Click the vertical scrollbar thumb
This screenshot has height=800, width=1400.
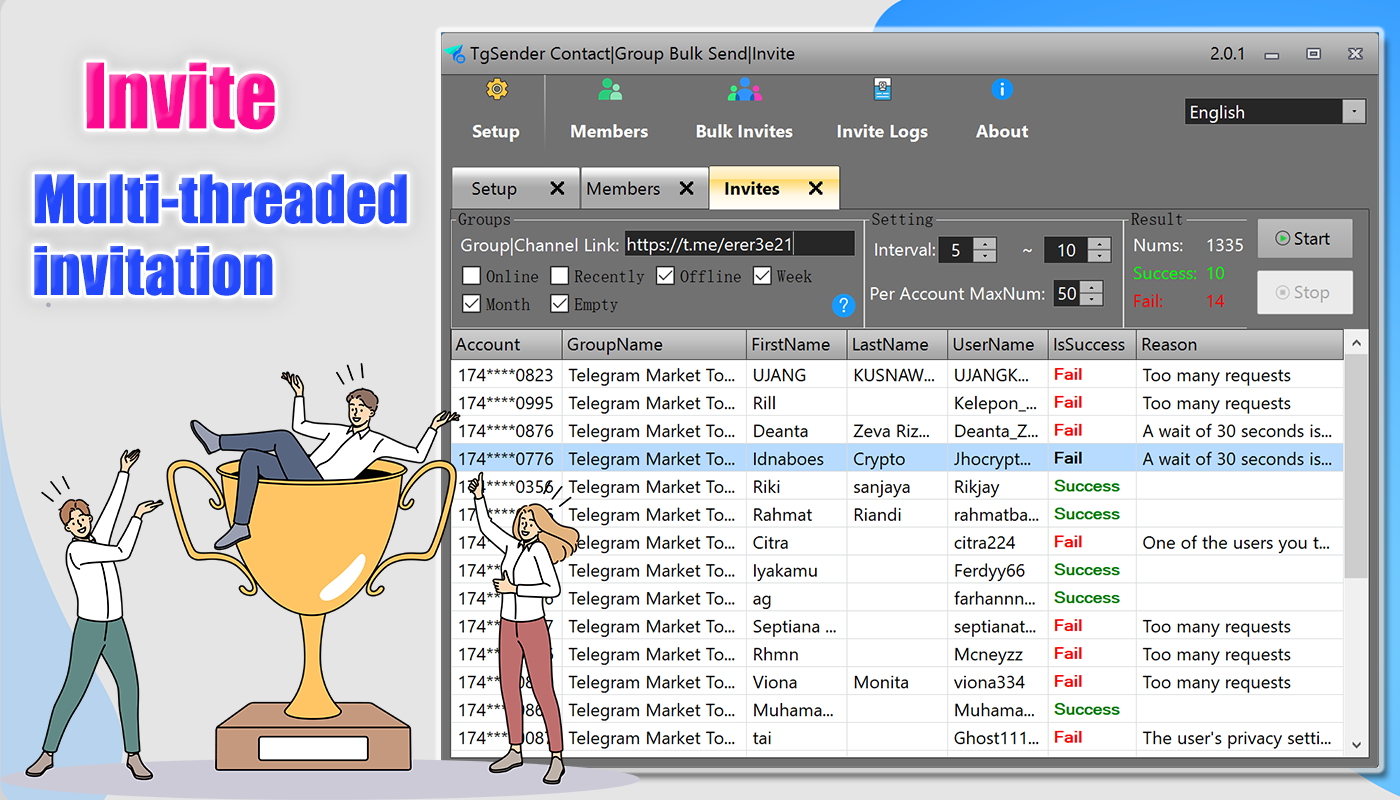pyautogui.click(x=1356, y=468)
